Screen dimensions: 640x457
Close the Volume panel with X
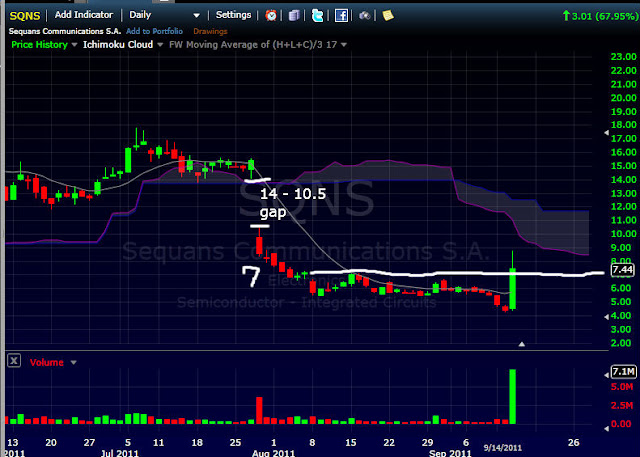tap(14, 360)
